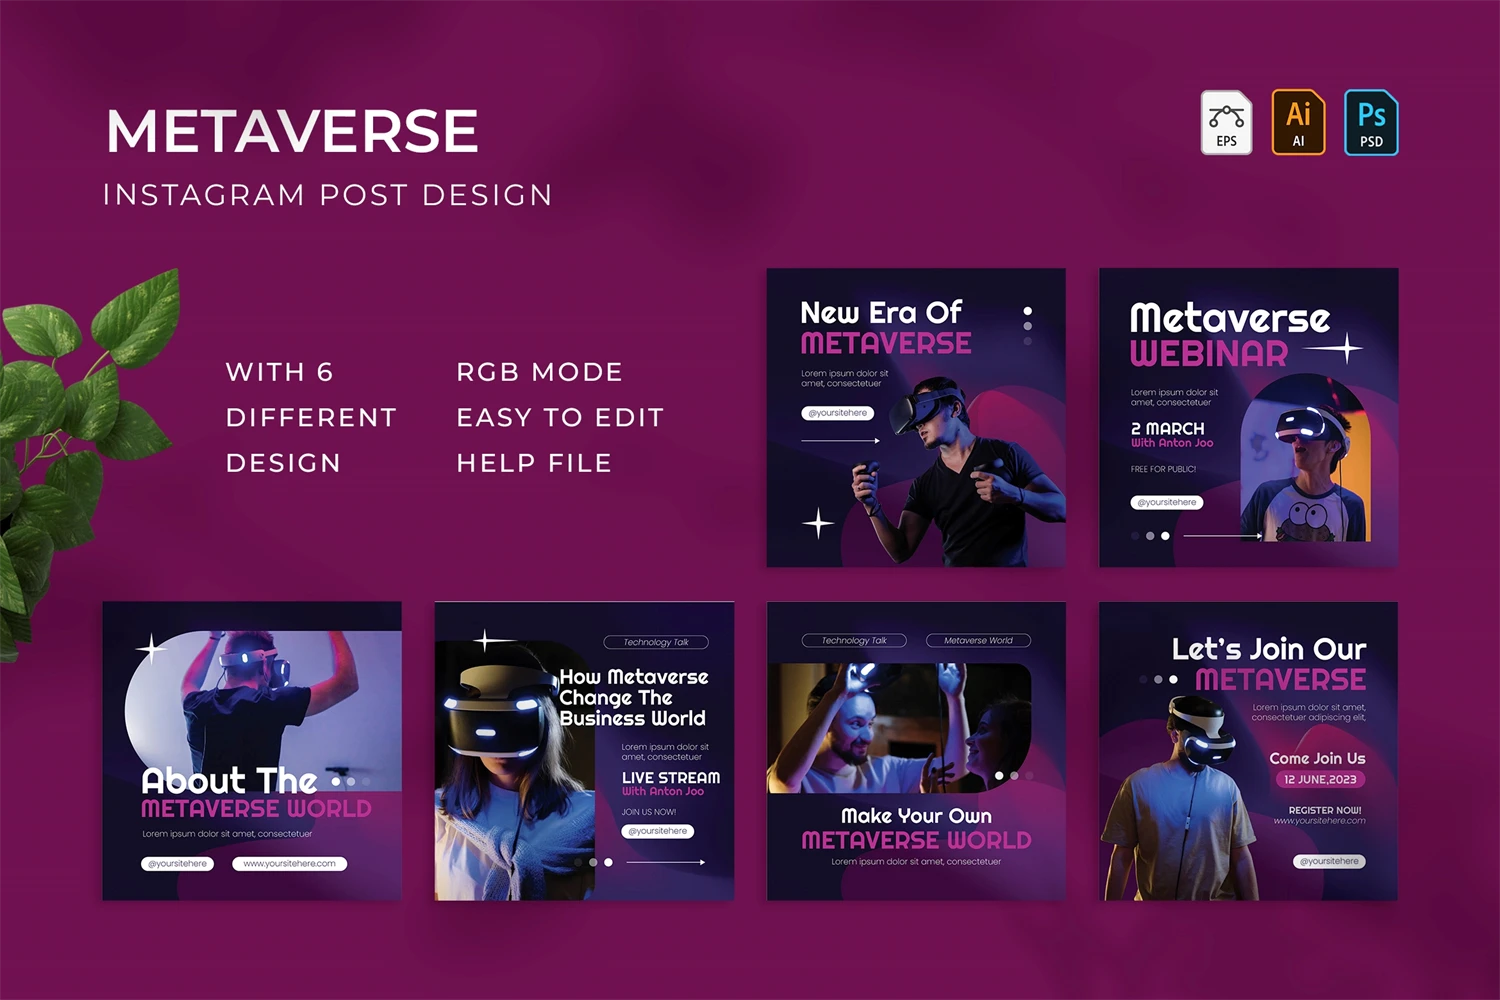
Task: Click sparkle star above the How Metaverse headline
Action: point(486,640)
